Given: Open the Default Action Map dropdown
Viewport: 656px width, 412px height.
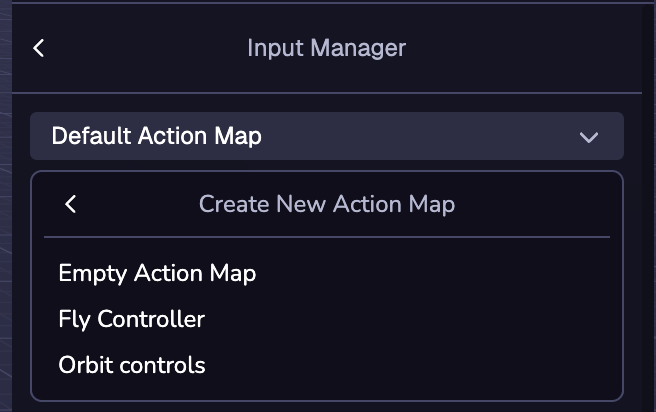Looking at the screenshot, I should (x=326, y=136).
